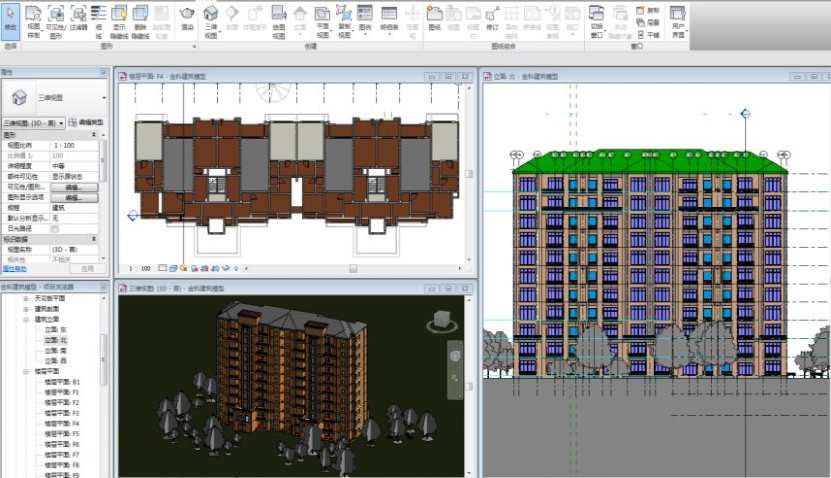Click the Detail Level (详细程度) value 中等
The width and height of the screenshot is (831, 478).
(x=74, y=166)
